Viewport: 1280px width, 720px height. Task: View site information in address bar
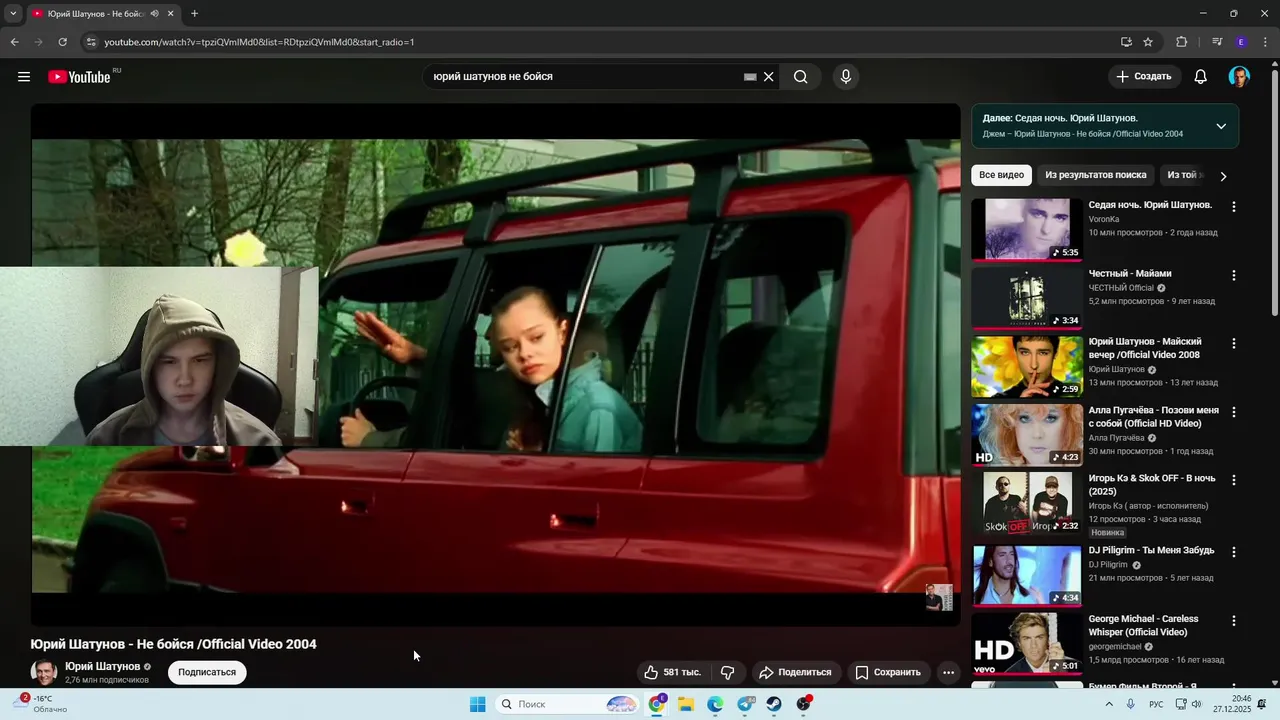91,42
